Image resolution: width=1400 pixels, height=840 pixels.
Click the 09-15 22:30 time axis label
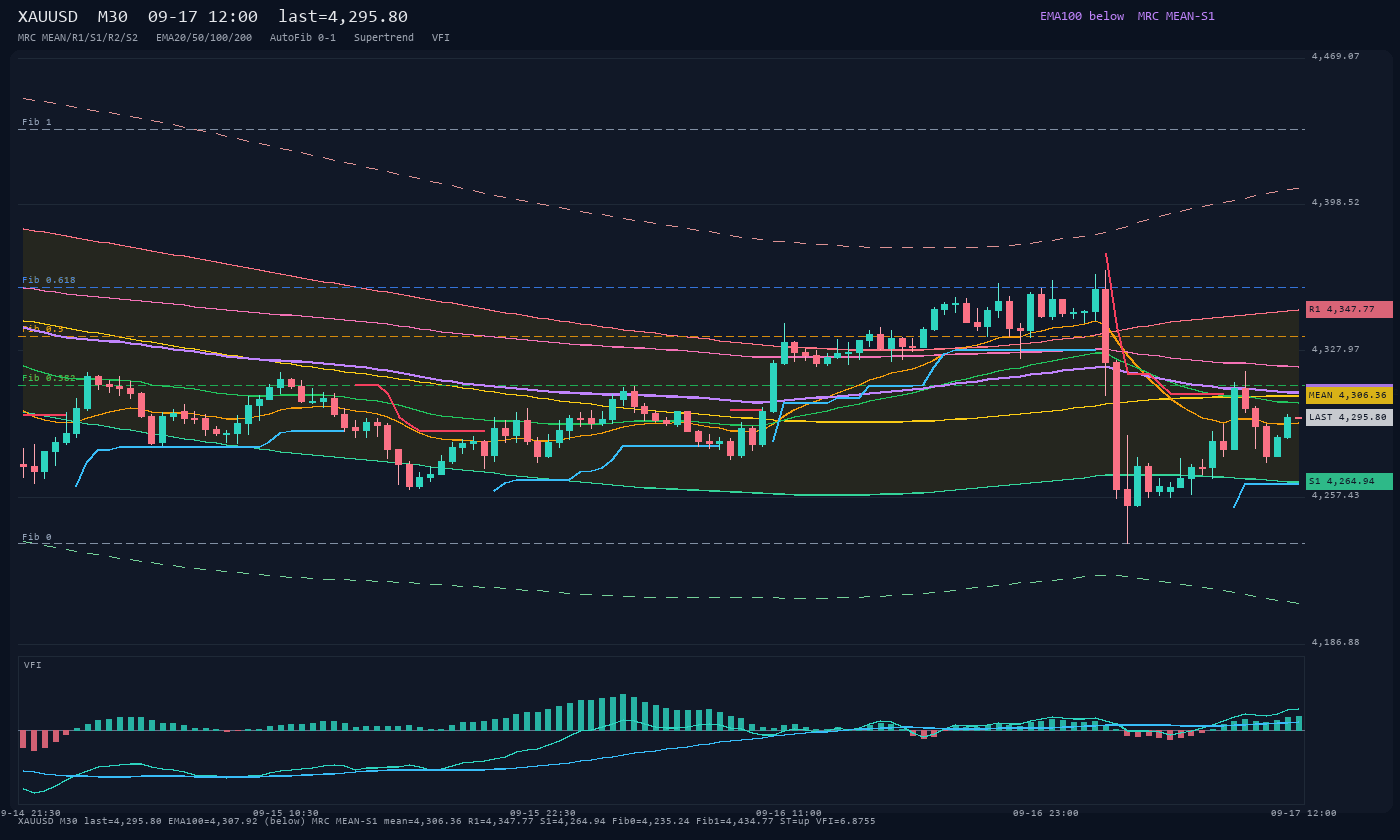point(543,813)
